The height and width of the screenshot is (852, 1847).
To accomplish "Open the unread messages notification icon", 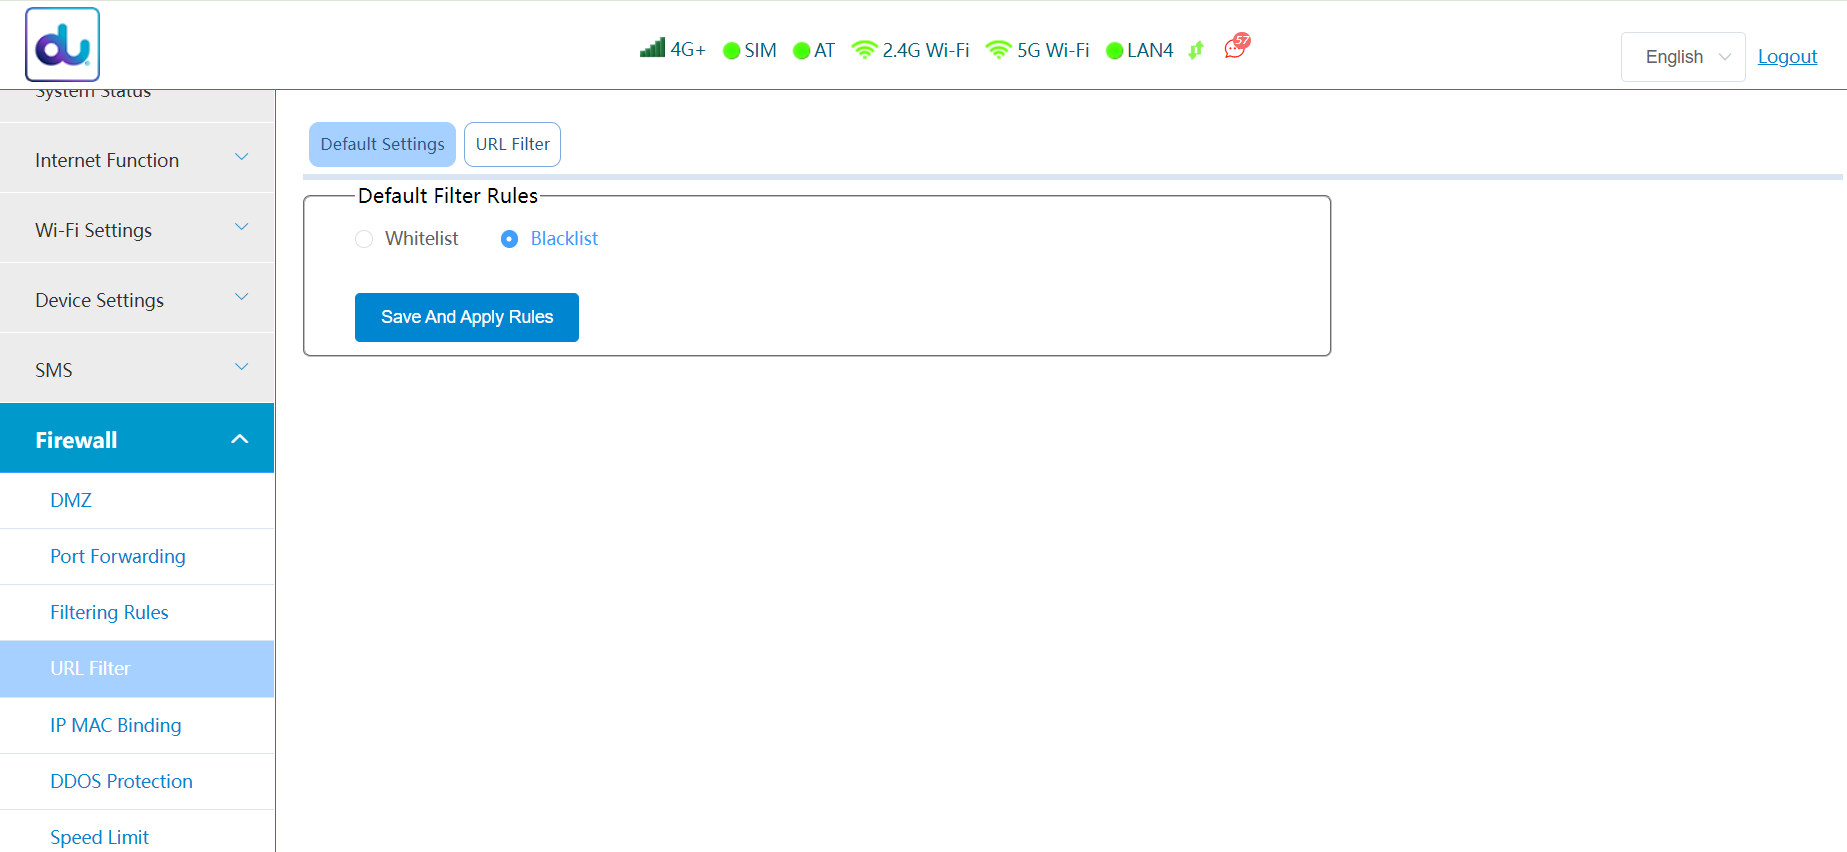I will tap(1236, 47).
